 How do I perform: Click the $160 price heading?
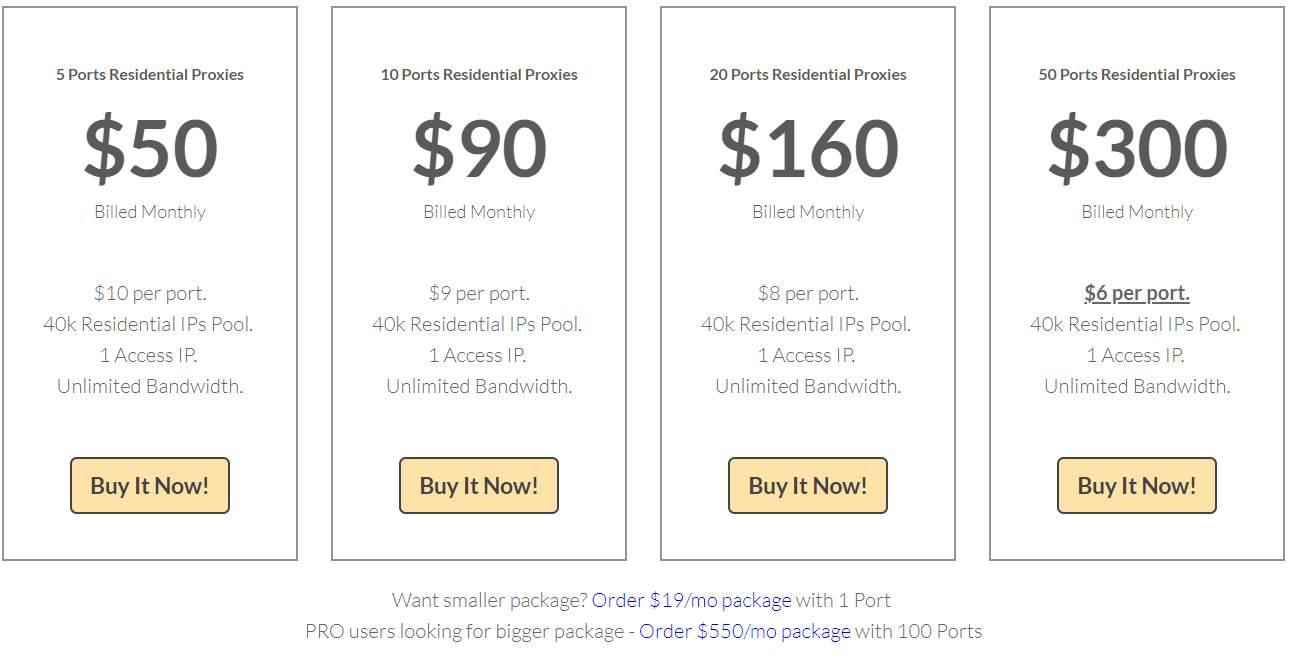[808, 148]
